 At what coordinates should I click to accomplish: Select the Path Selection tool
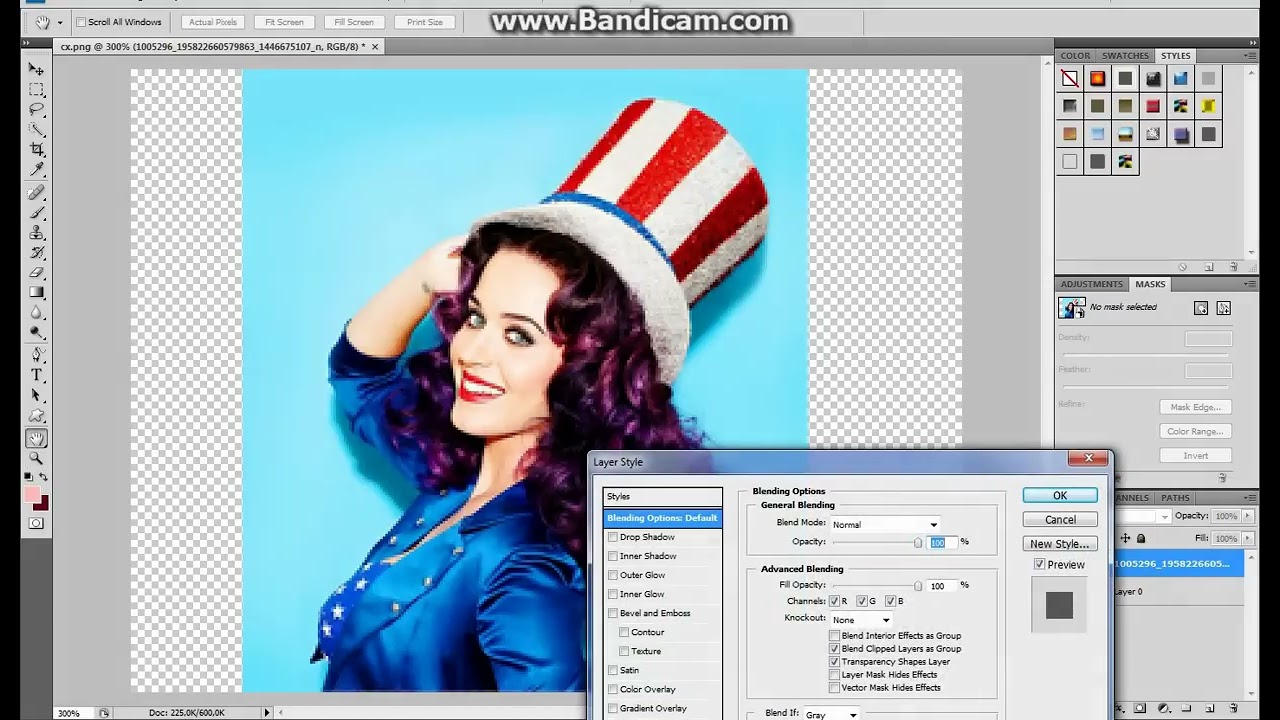pyautogui.click(x=36, y=395)
